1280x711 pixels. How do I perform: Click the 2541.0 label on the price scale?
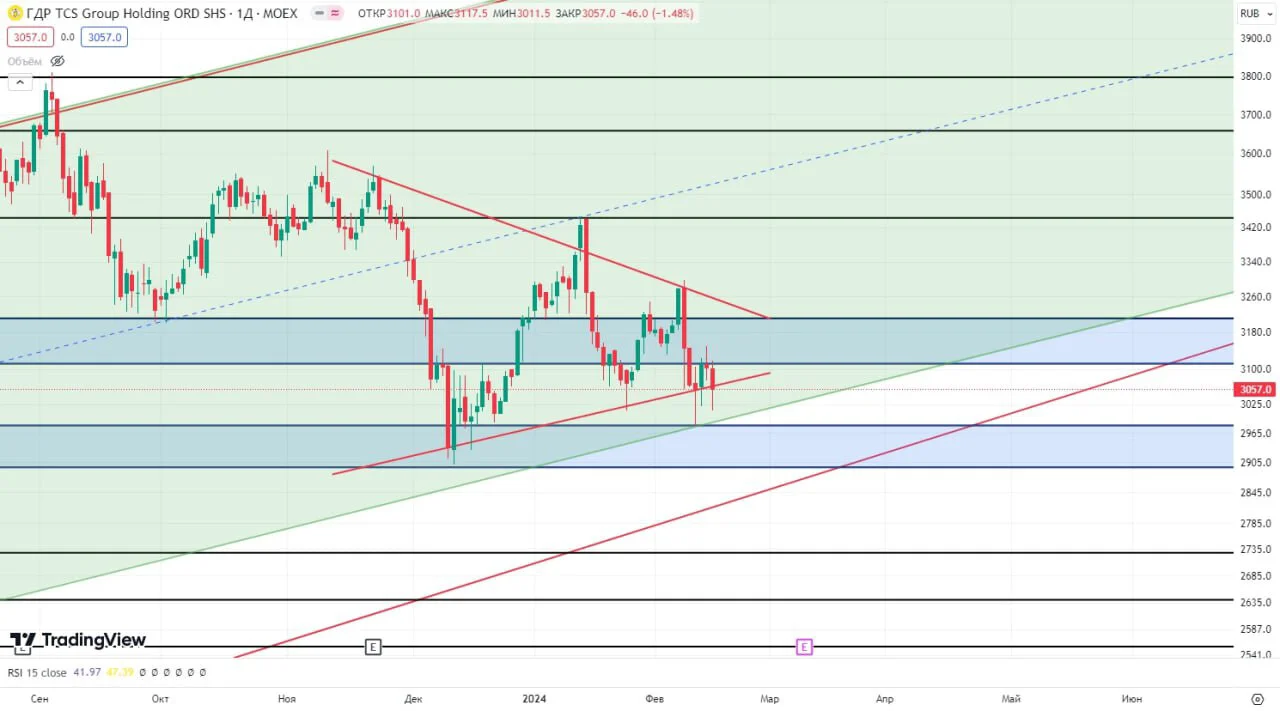(x=1255, y=655)
